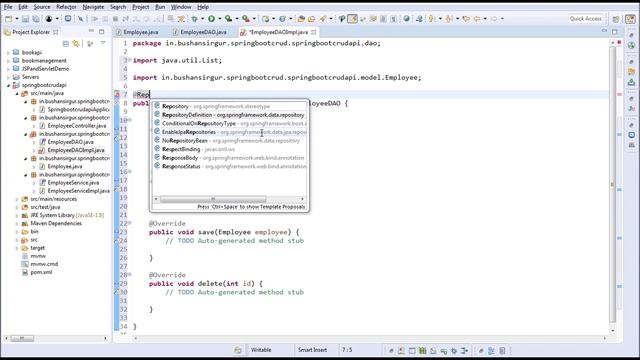Open the dropdown arrow next to Debug button
Viewport: 640px width, 360px height.
[202, 19]
